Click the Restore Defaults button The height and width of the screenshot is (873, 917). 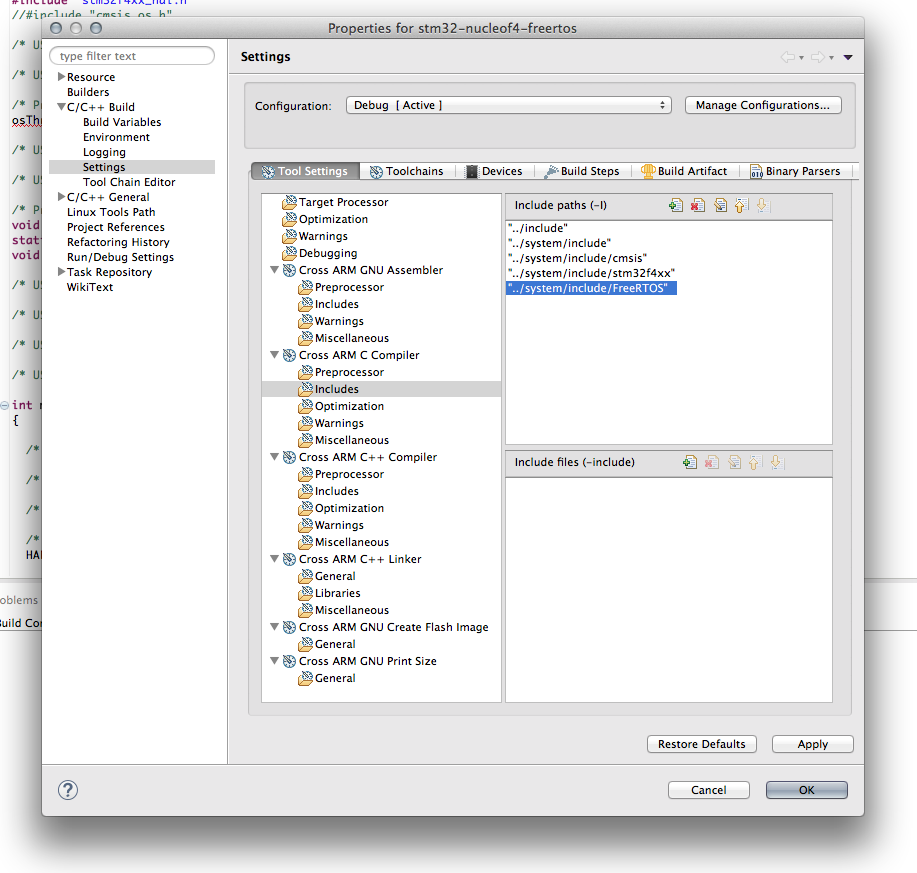click(x=702, y=744)
